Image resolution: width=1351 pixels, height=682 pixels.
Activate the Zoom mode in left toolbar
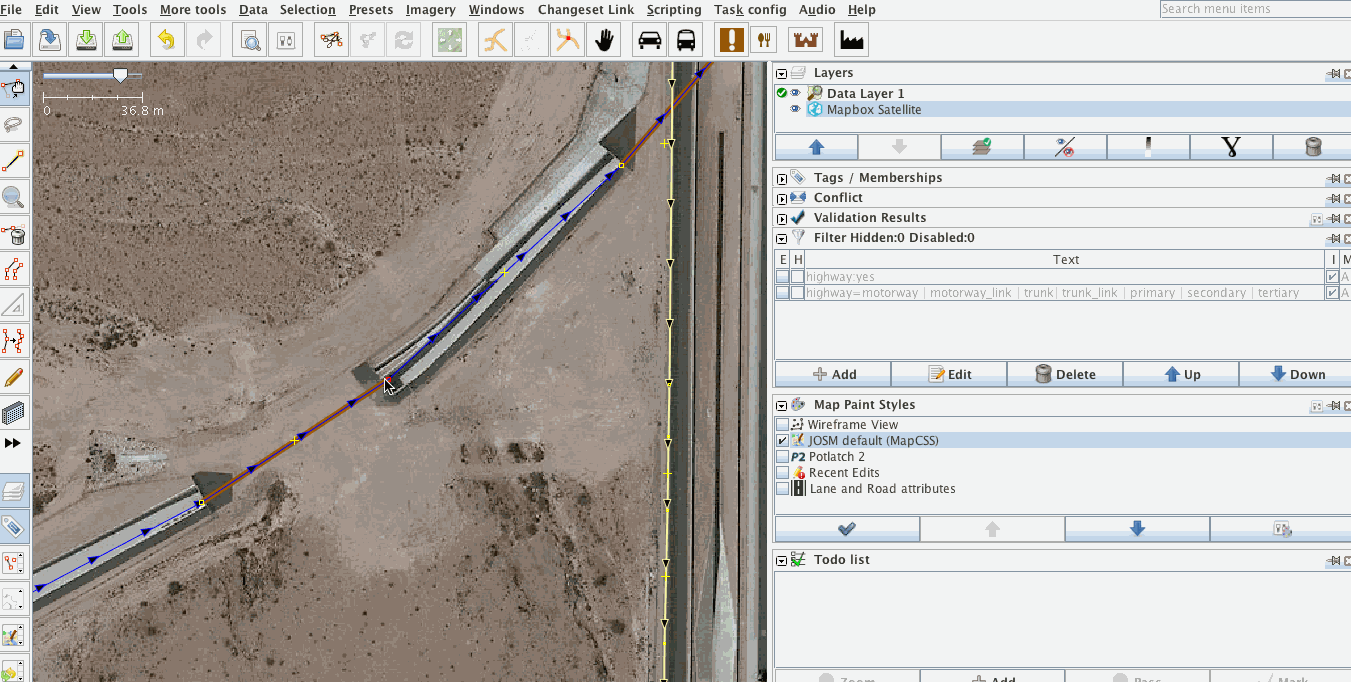click(x=14, y=197)
